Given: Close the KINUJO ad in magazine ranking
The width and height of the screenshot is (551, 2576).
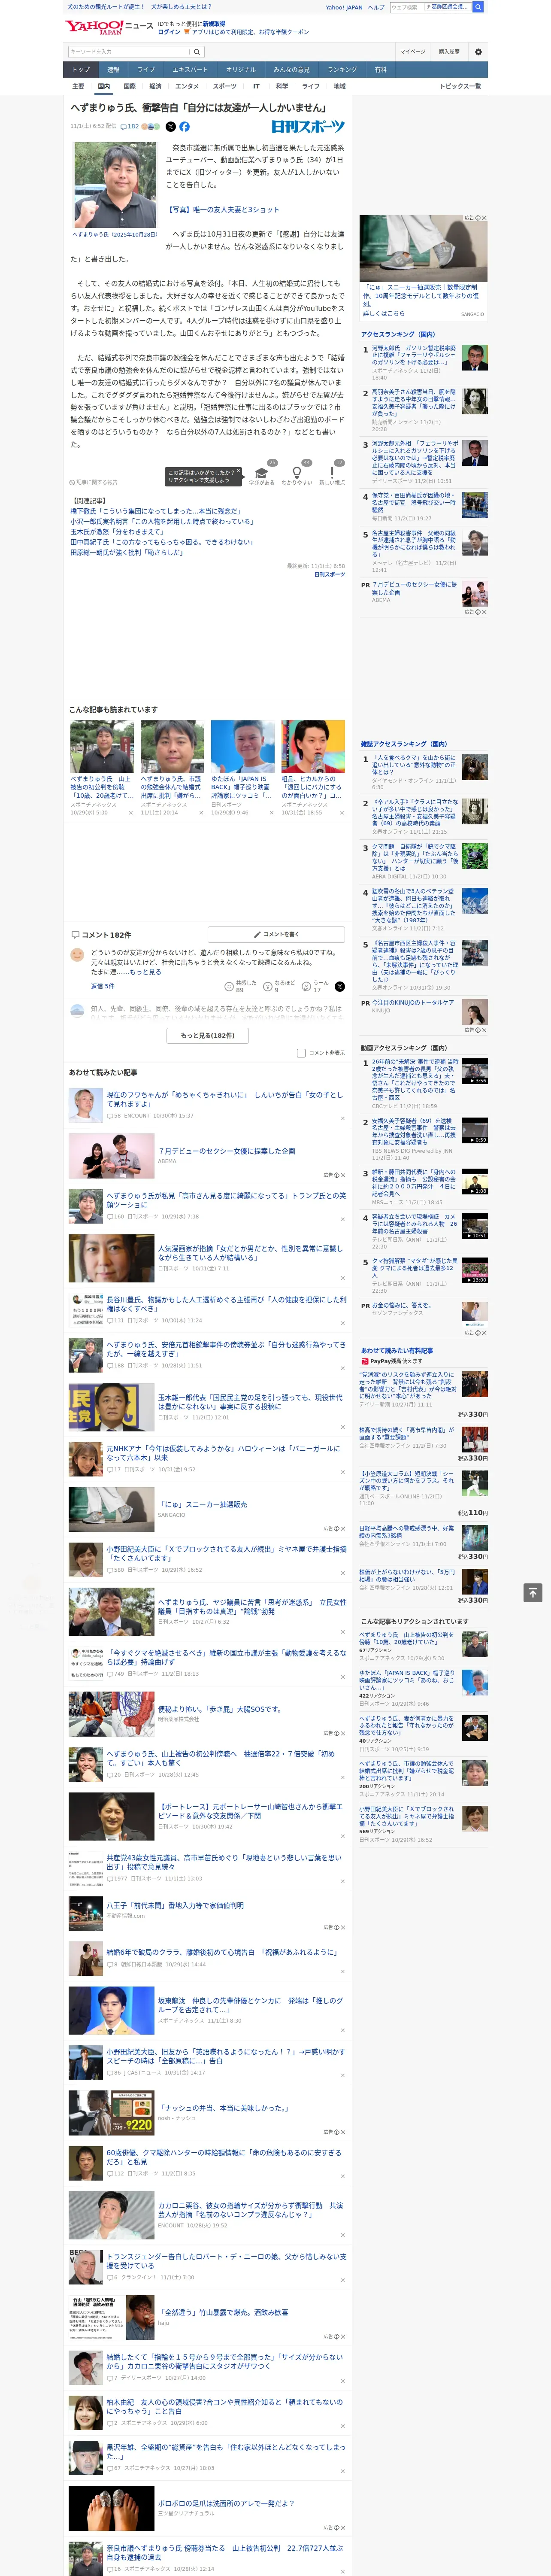Looking at the screenshot, I should 483,1030.
